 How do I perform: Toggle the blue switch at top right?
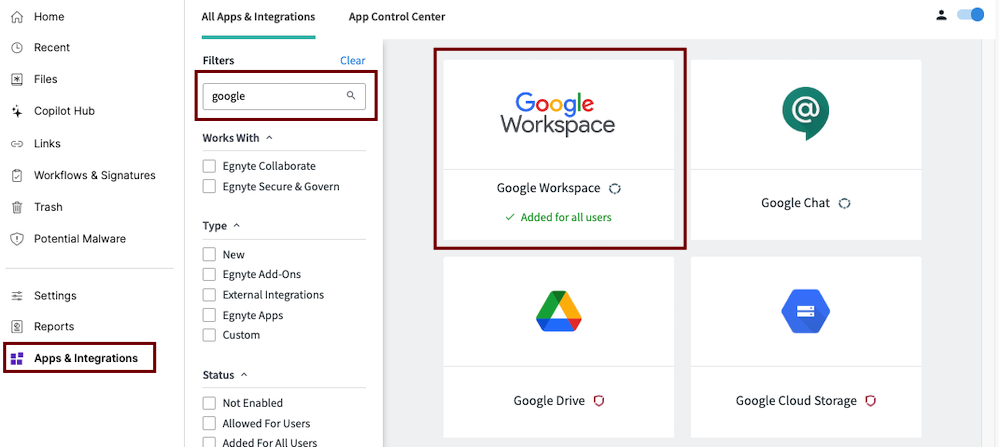[970, 15]
